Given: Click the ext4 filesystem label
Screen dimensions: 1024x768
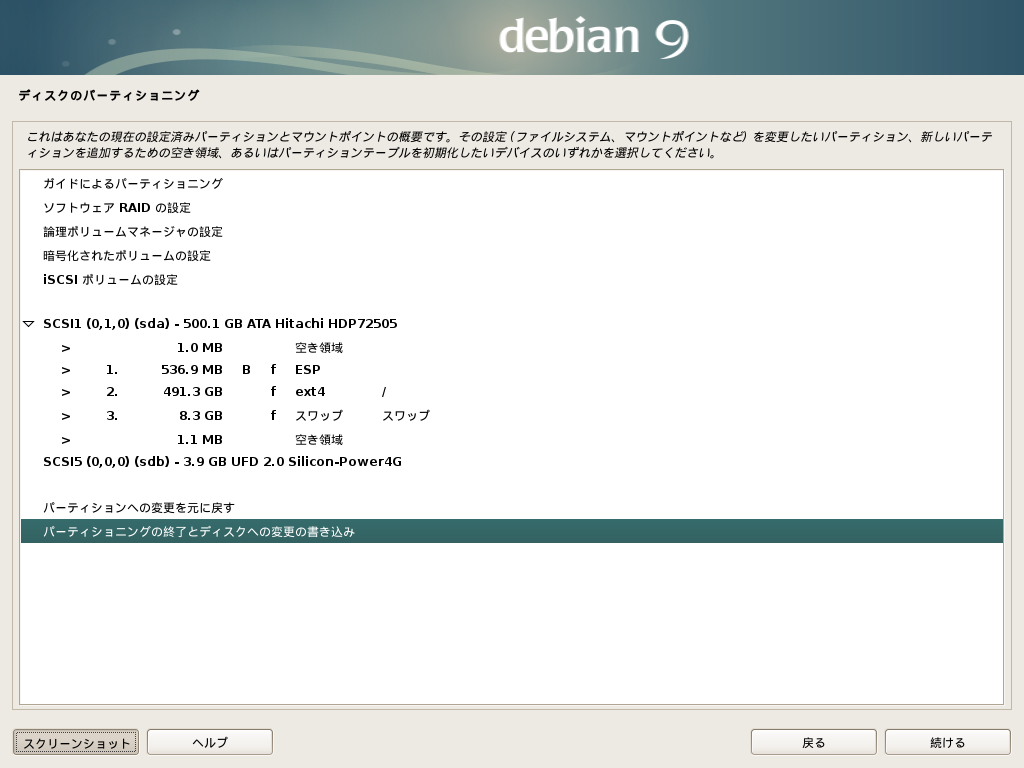Looking at the screenshot, I should coord(310,392).
